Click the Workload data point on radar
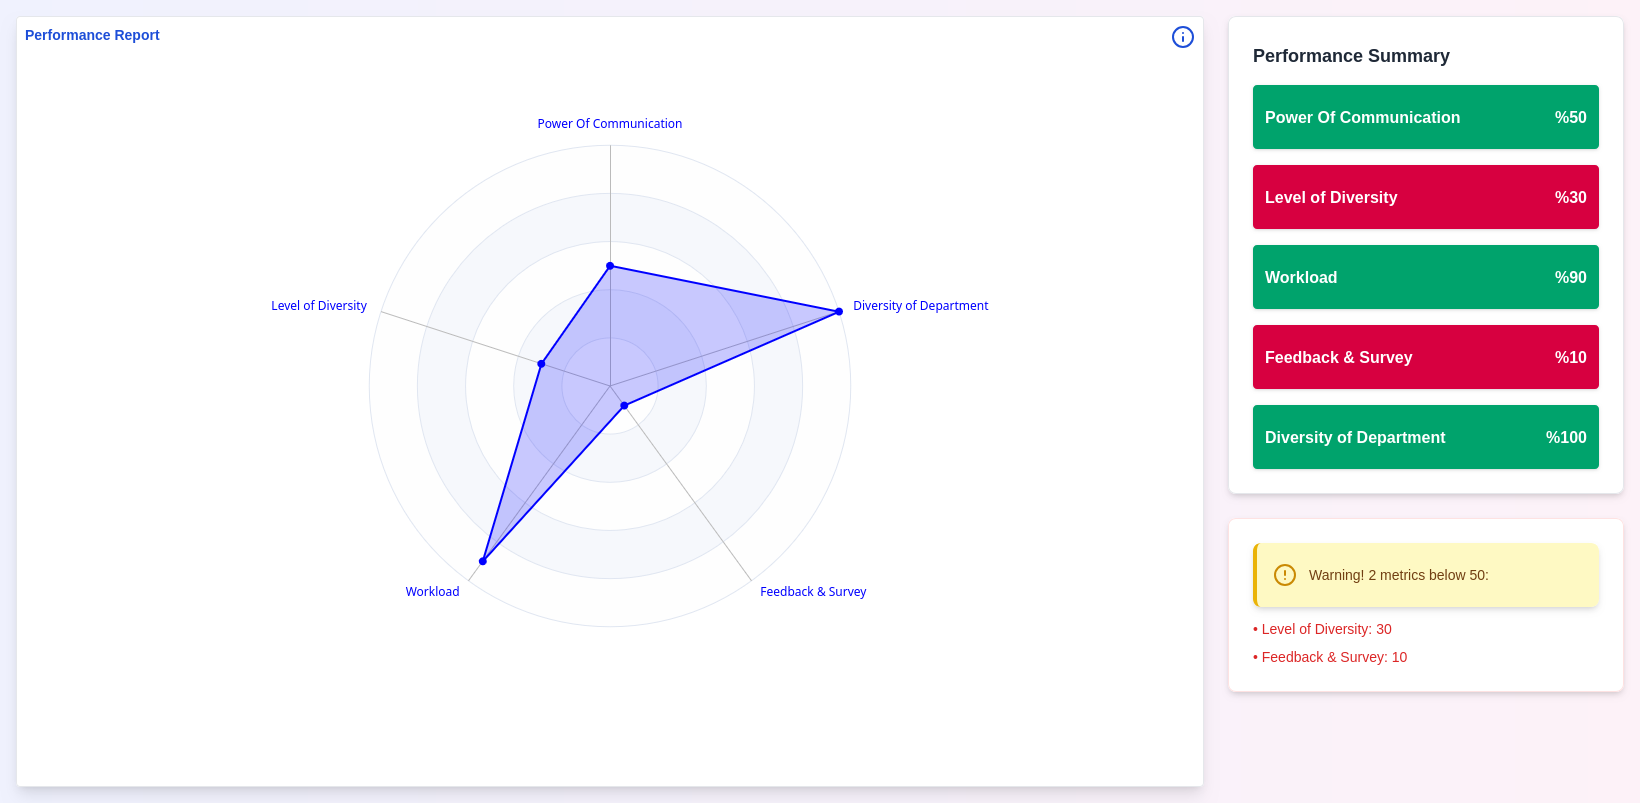Image resolution: width=1640 pixels, height=803 pixels. pyautogui.click(x=483, y=561)
